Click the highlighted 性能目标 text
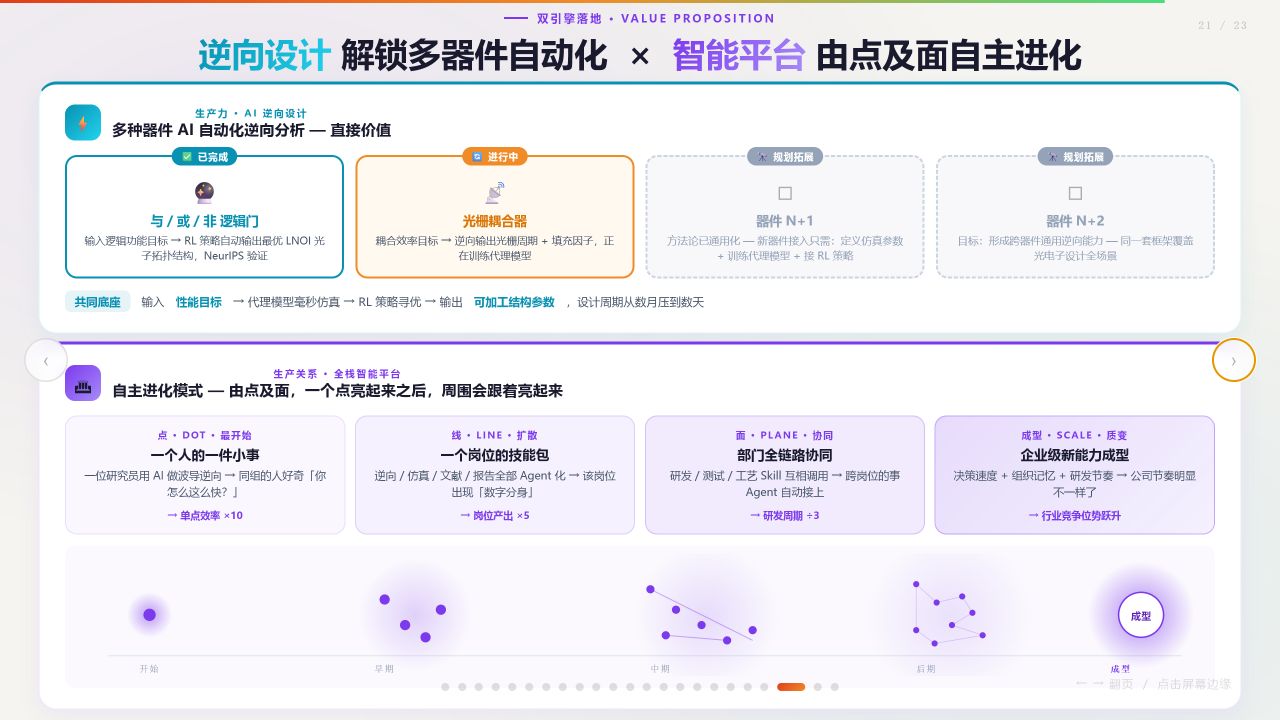Viewport: 1280px width, 720px height. 199,302
